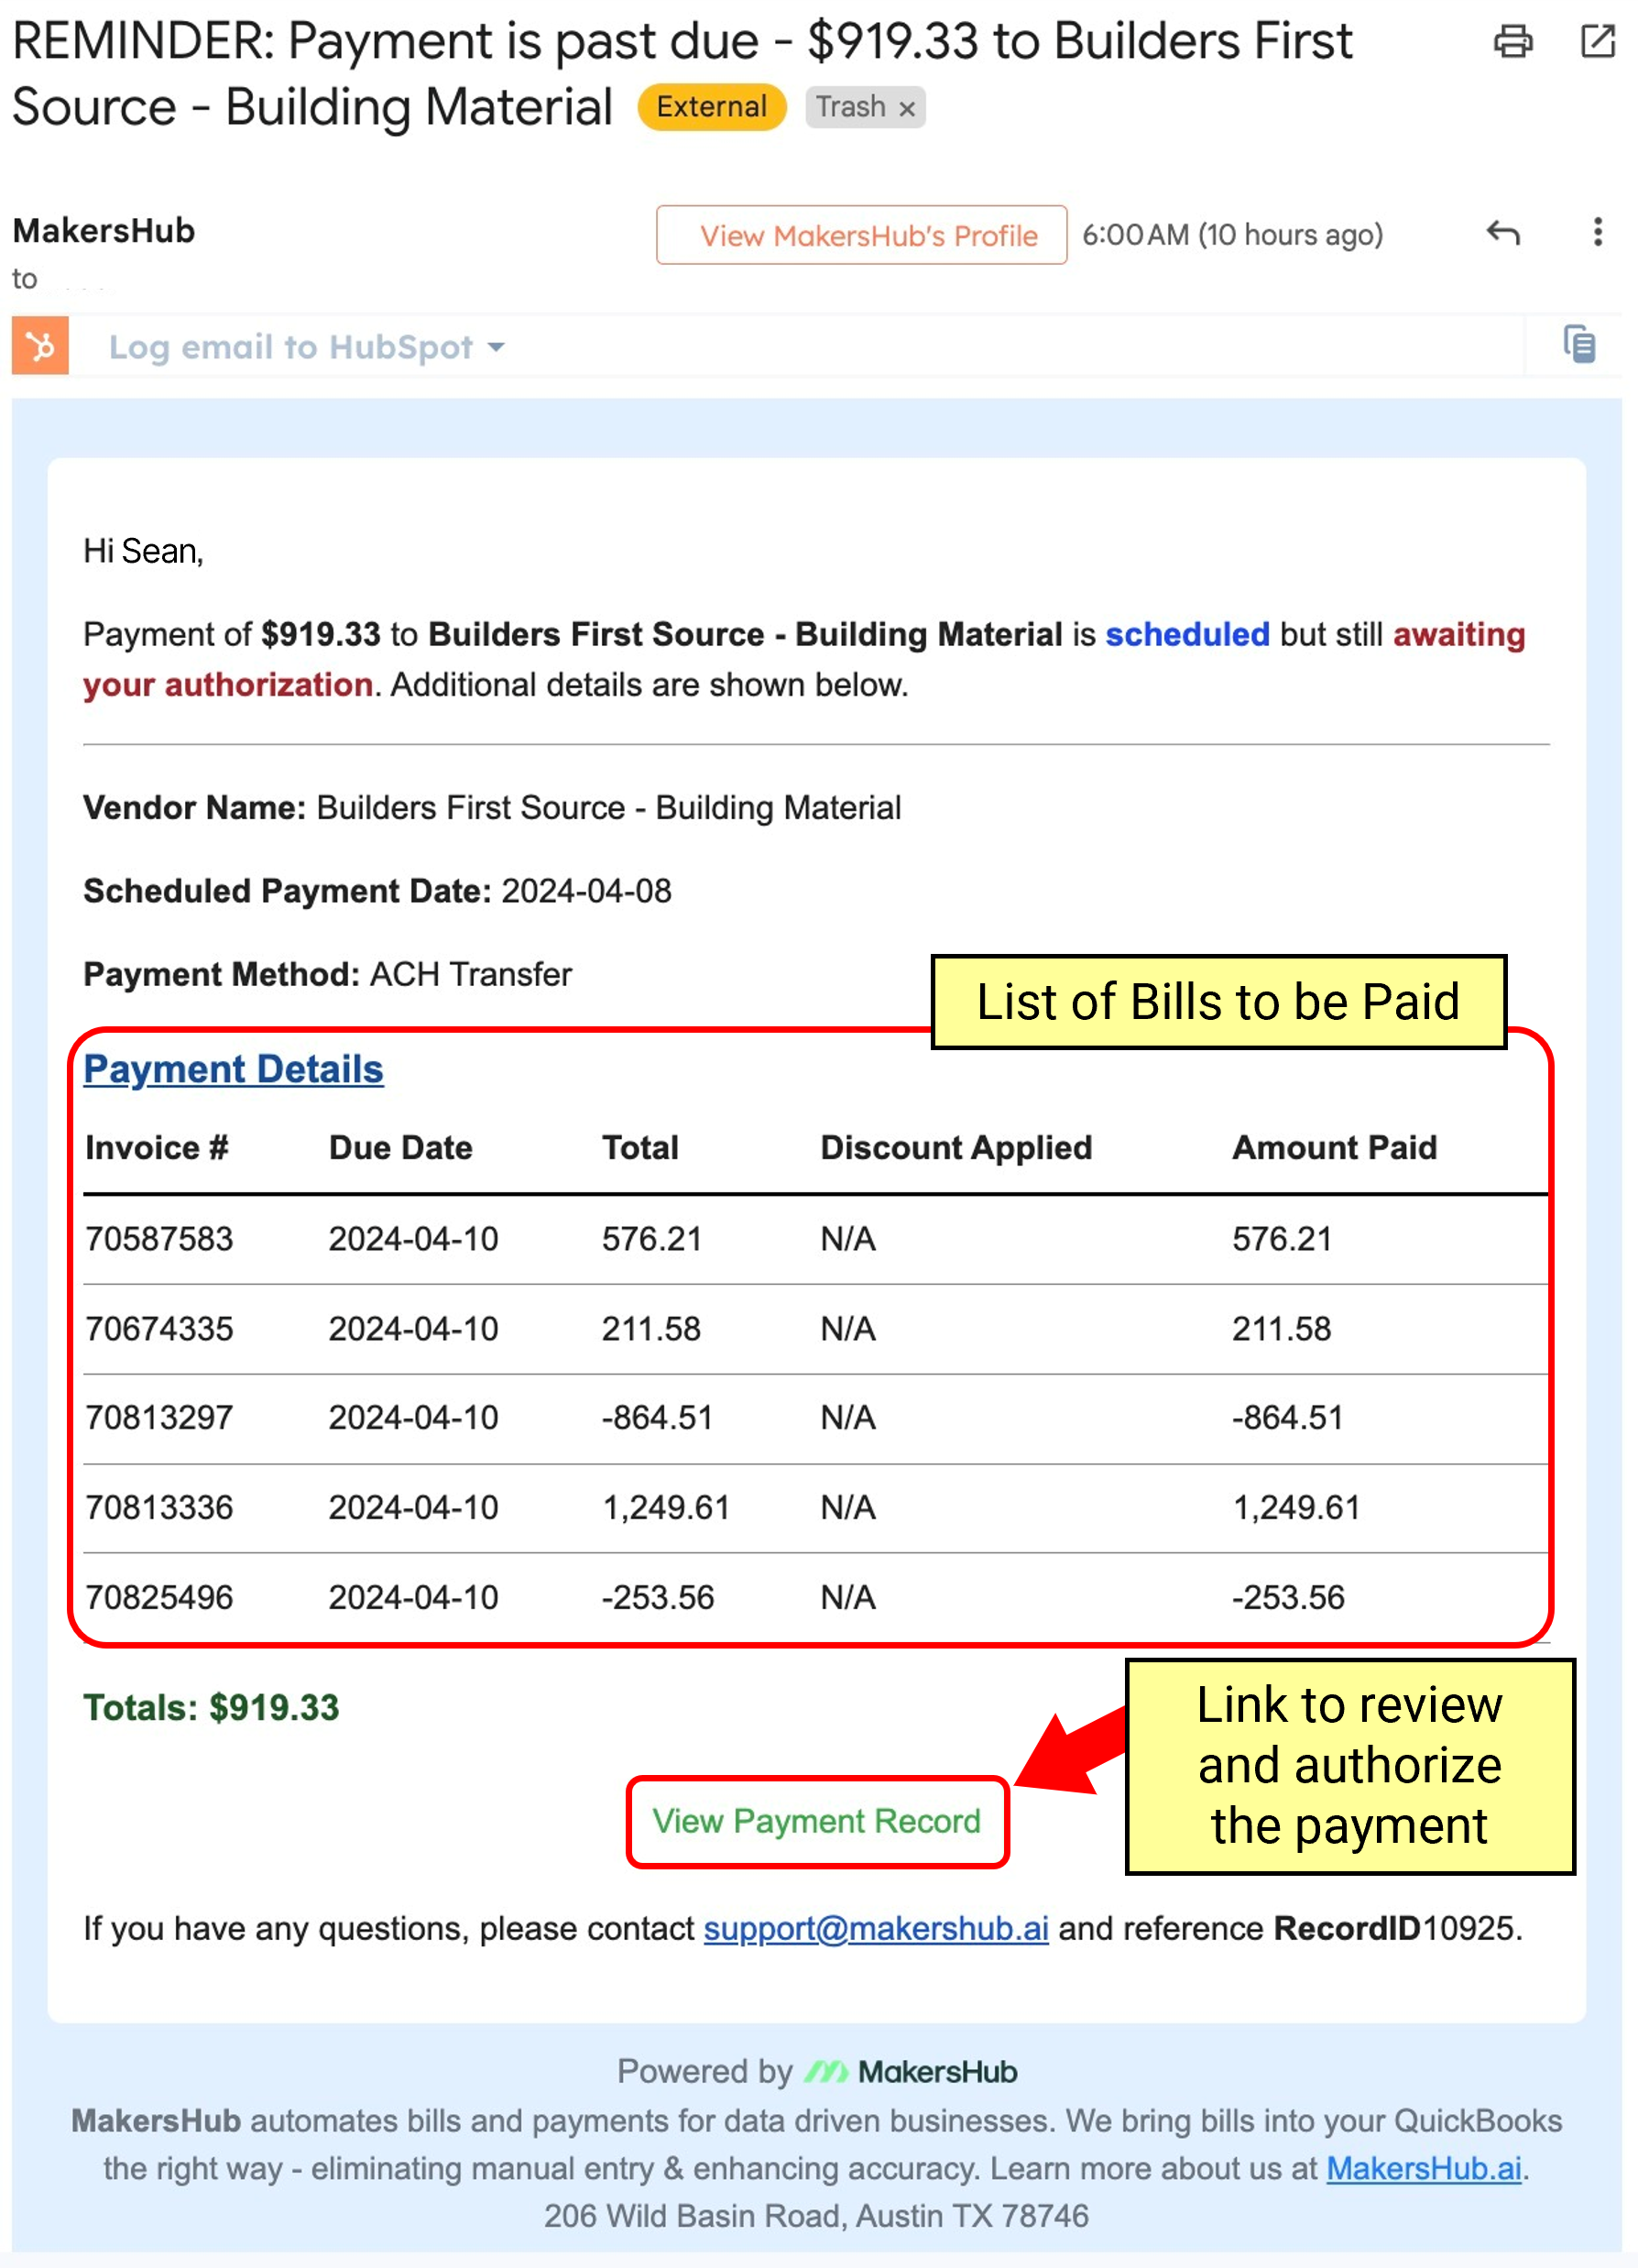Click the 6:00 AM timestamp
This screenshot has height=2268, width=1638.
point(1232,235)
